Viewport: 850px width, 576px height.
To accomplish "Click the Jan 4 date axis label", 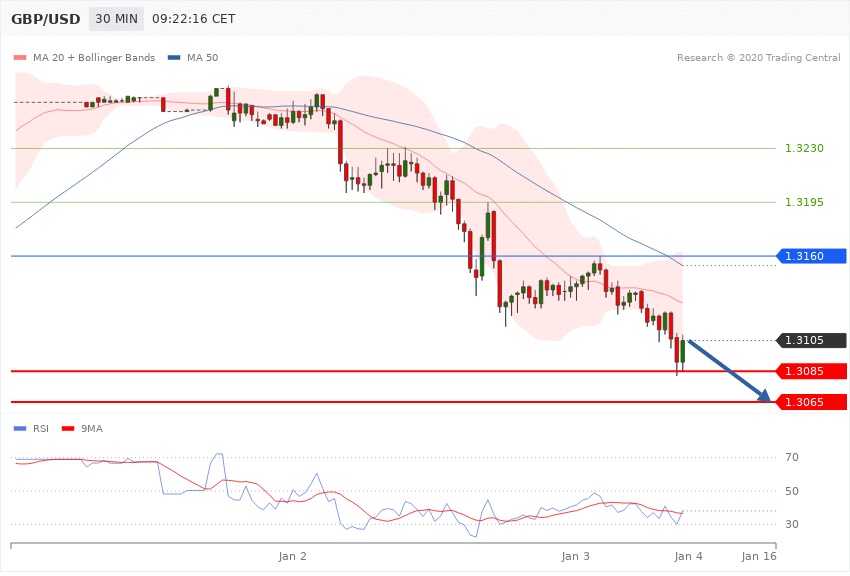I will click(x=688, y=556).
